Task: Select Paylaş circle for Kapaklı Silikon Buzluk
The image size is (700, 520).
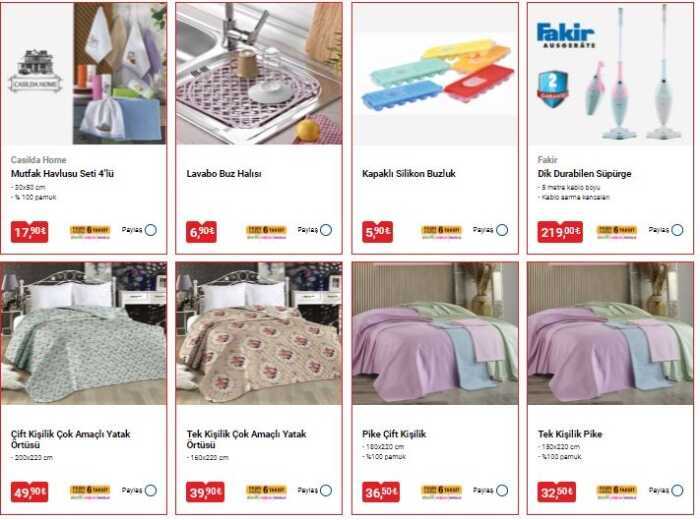Action: coord(502,230)
